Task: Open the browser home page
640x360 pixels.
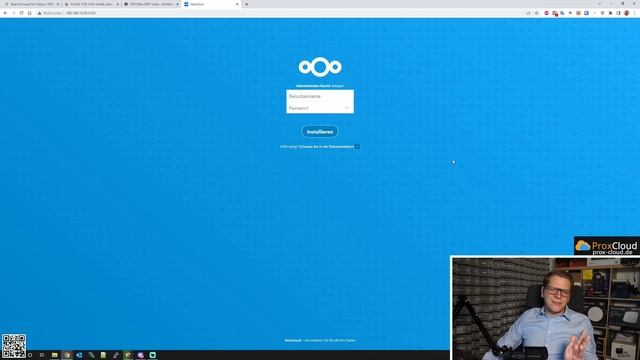Action: coord(29,13)
